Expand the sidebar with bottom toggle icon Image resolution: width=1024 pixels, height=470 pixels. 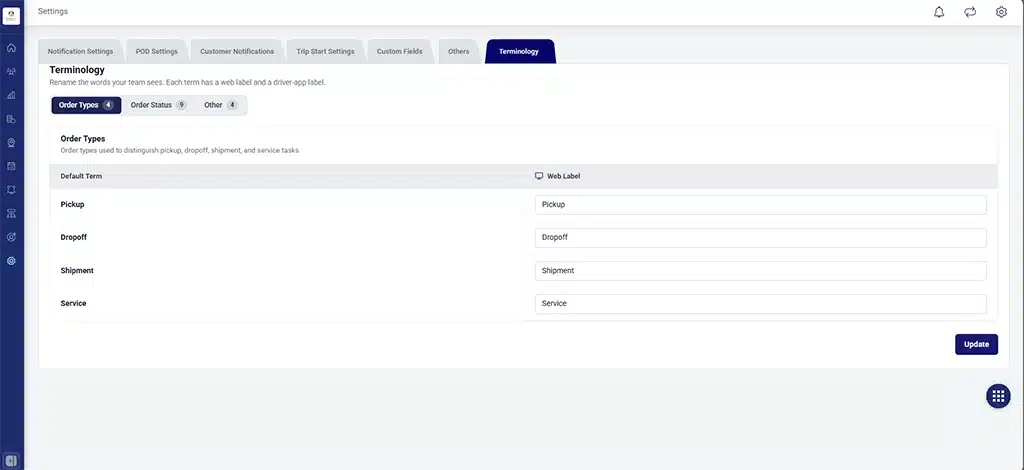coord(12,460)
